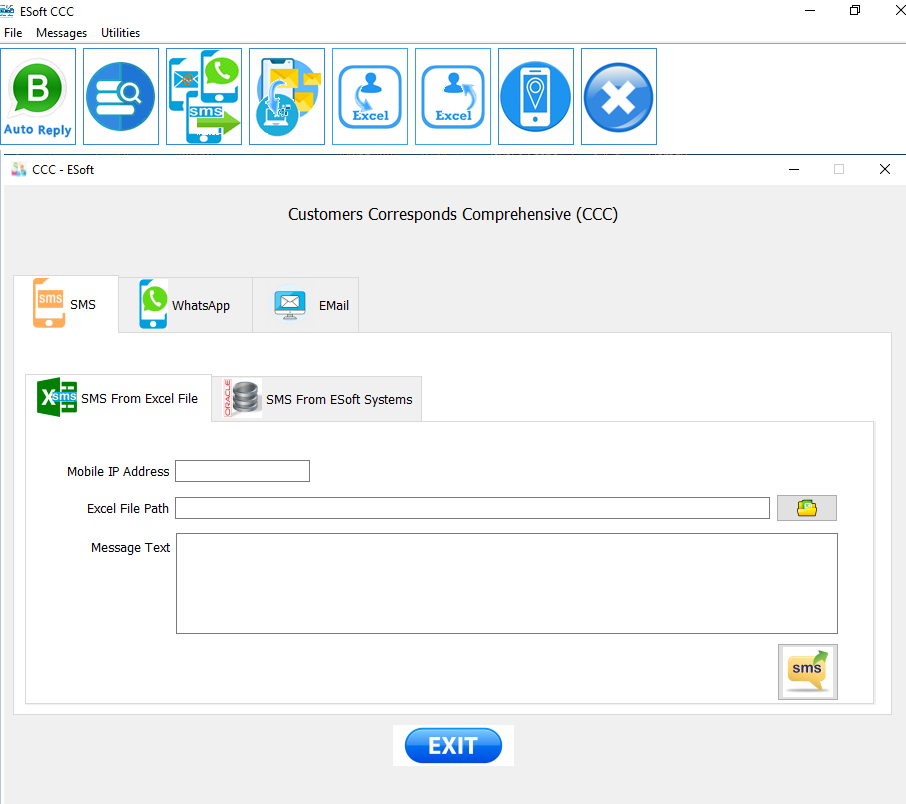This screenshot has height=804, width=906.
Task: Switch to the WhatsApp tab
Action: point(186,305)
